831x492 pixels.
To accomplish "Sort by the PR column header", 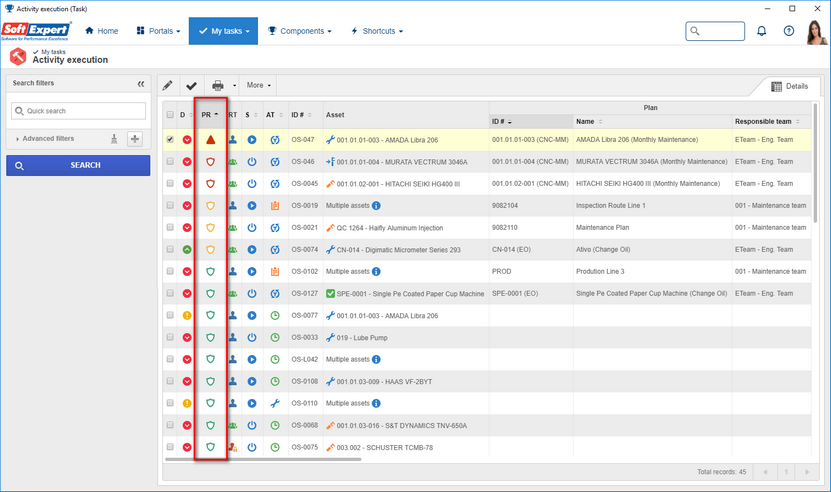I will coord(210,115).
